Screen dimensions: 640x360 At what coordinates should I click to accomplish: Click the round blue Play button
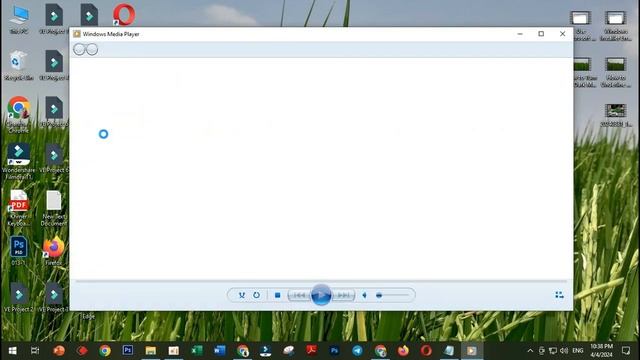tap(321, 295)
